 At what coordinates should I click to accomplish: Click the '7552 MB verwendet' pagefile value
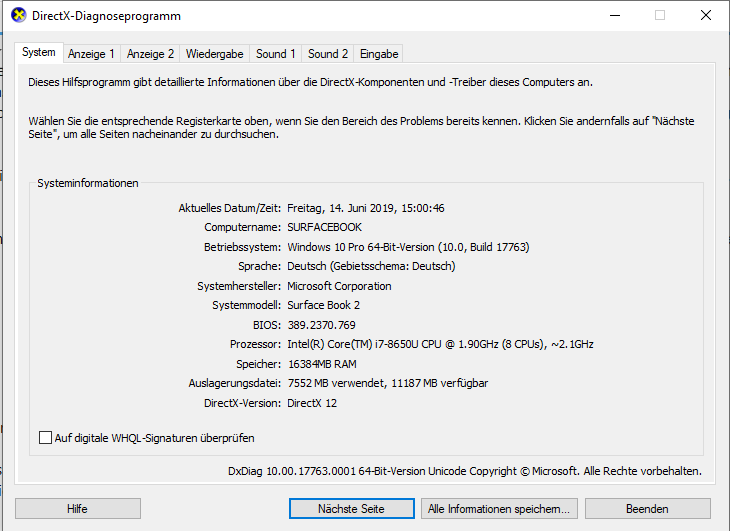(x=388, y=383)
